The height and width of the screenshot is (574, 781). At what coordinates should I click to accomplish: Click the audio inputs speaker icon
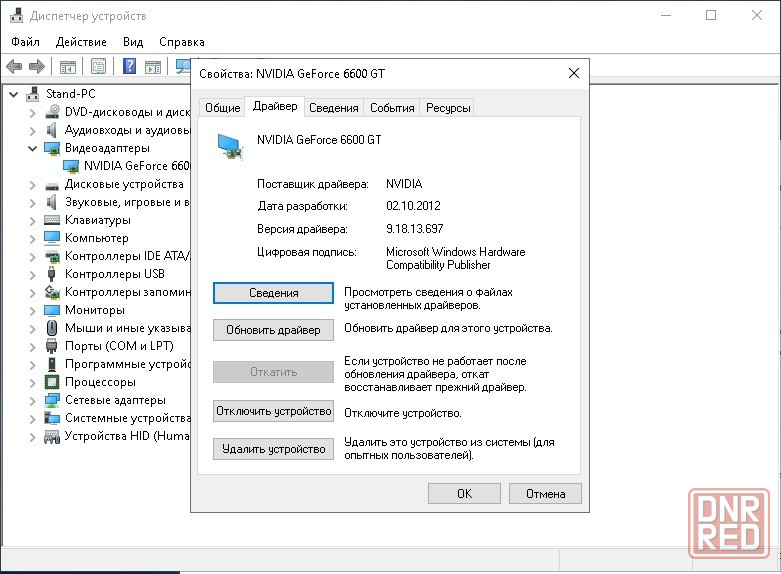[x=51, y=130]
